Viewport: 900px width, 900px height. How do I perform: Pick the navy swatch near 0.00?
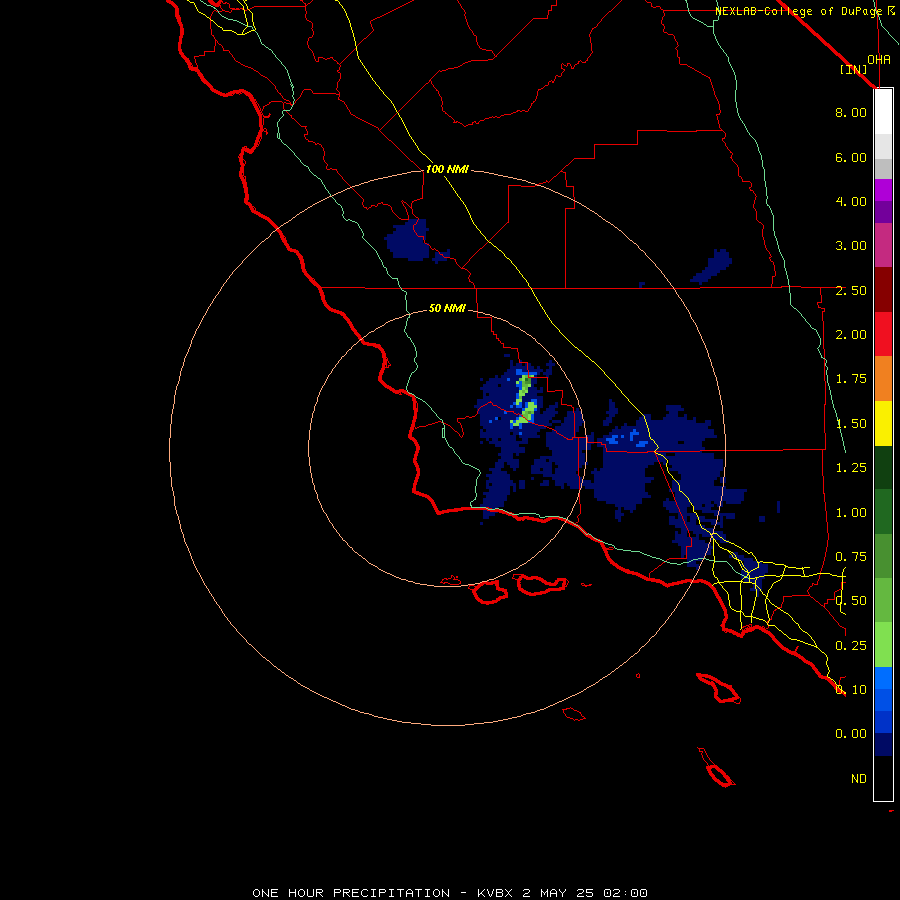[883, 745]
